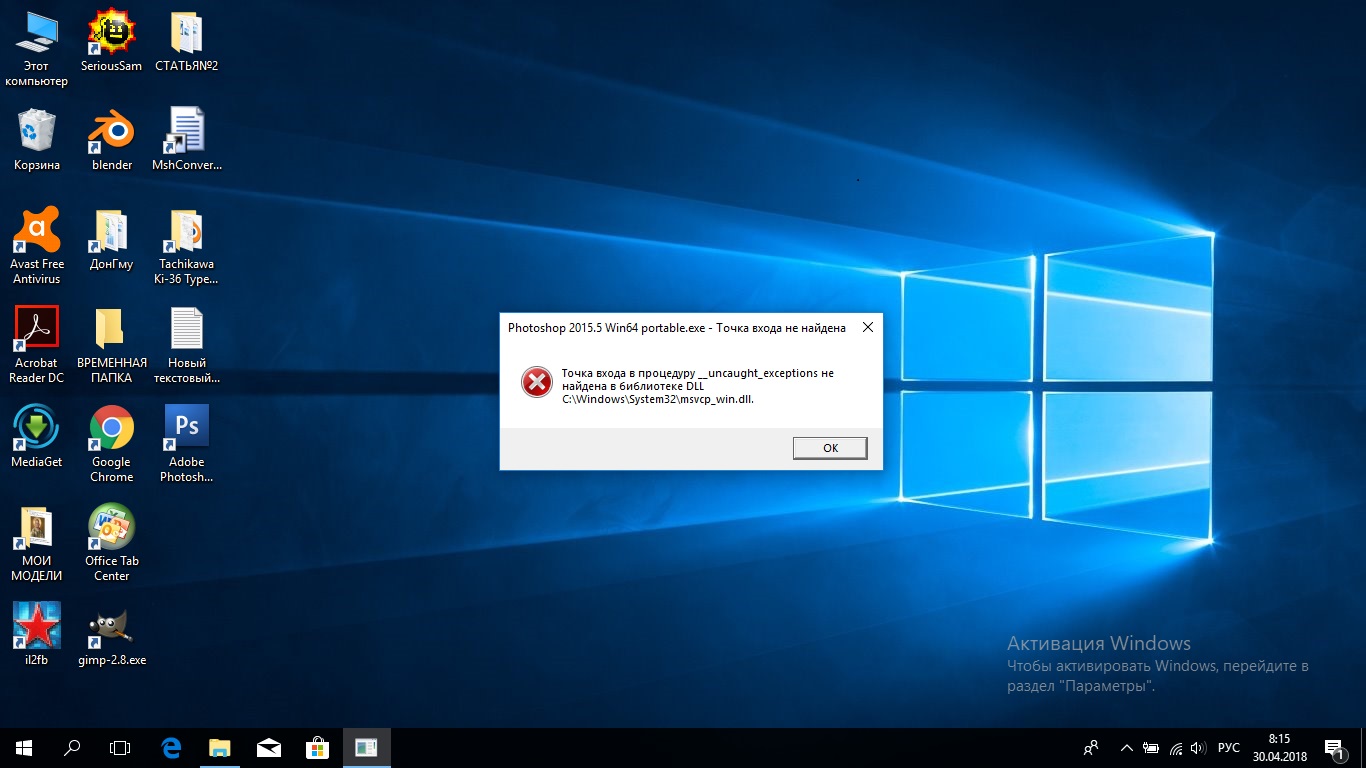Show hidden tray icons with the chevron
The width and height of the screenshot is (1366, 768).
pos(1127,748)
